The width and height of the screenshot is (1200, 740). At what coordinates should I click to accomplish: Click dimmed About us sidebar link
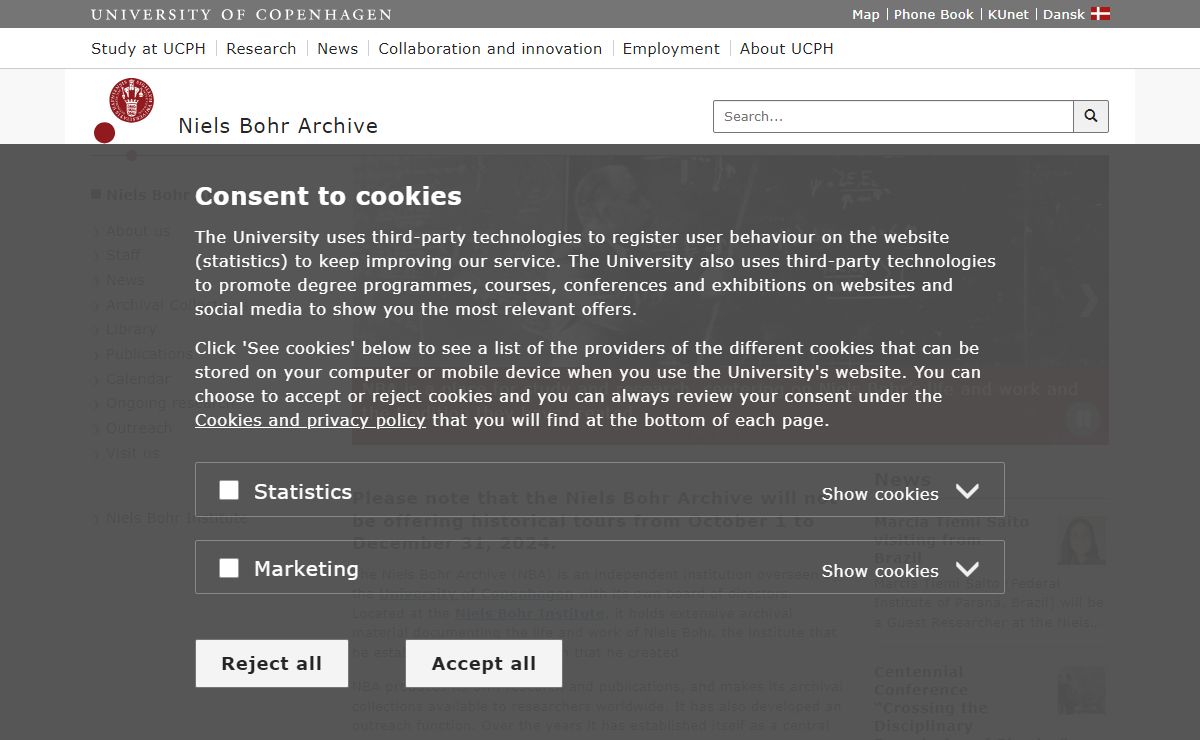pyautogui.click(x=138, y=231)
